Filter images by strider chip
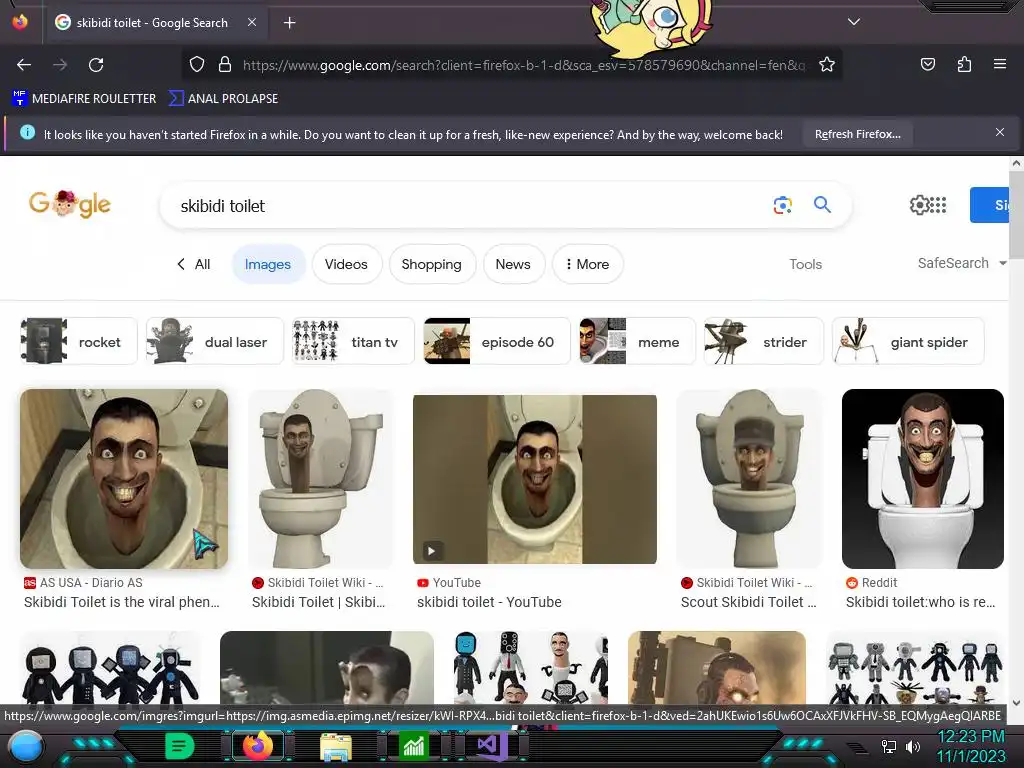Screen dimensions: 1024x768 (763, 342)
